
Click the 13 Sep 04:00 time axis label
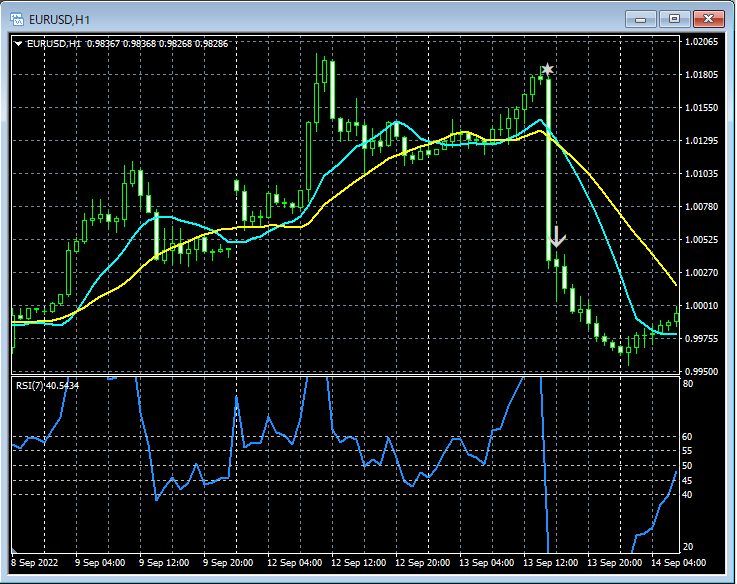pos(486,563)
